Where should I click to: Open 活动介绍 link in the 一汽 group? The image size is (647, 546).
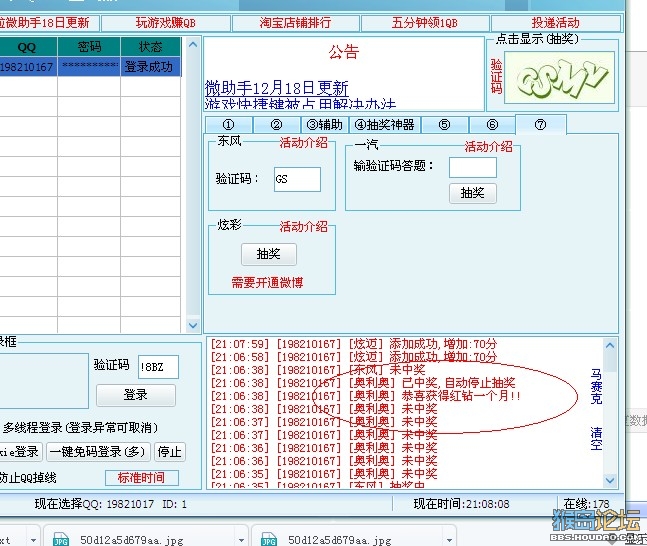coord(489,147)
